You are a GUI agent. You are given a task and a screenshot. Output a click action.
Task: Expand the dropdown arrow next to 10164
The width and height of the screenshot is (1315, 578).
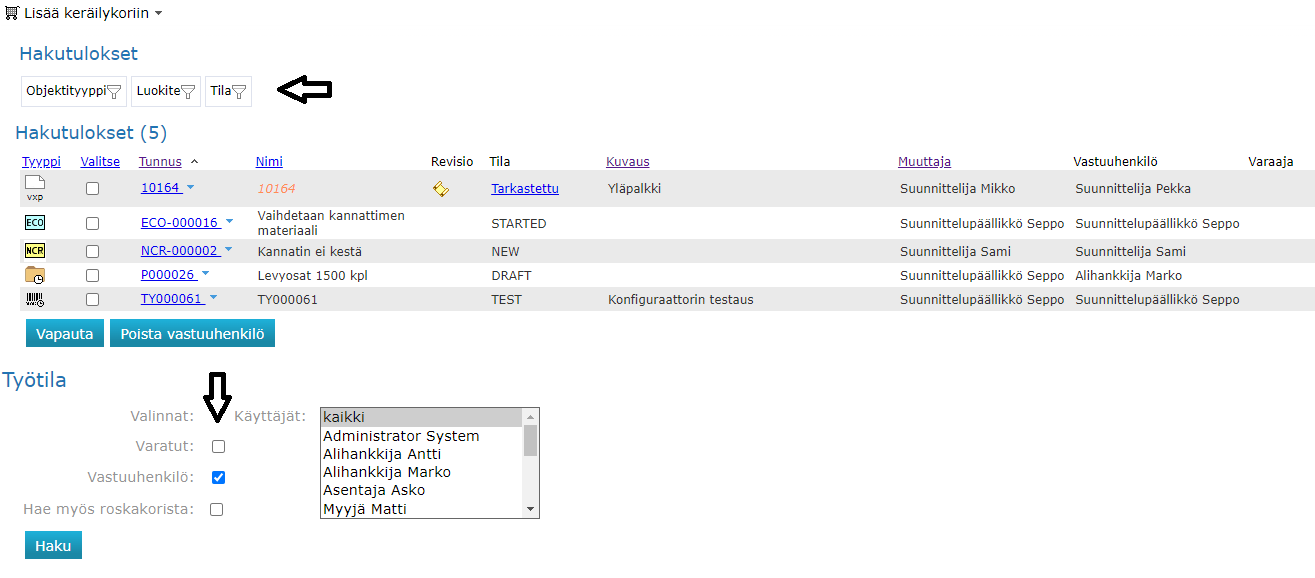[x=190, y=187]
